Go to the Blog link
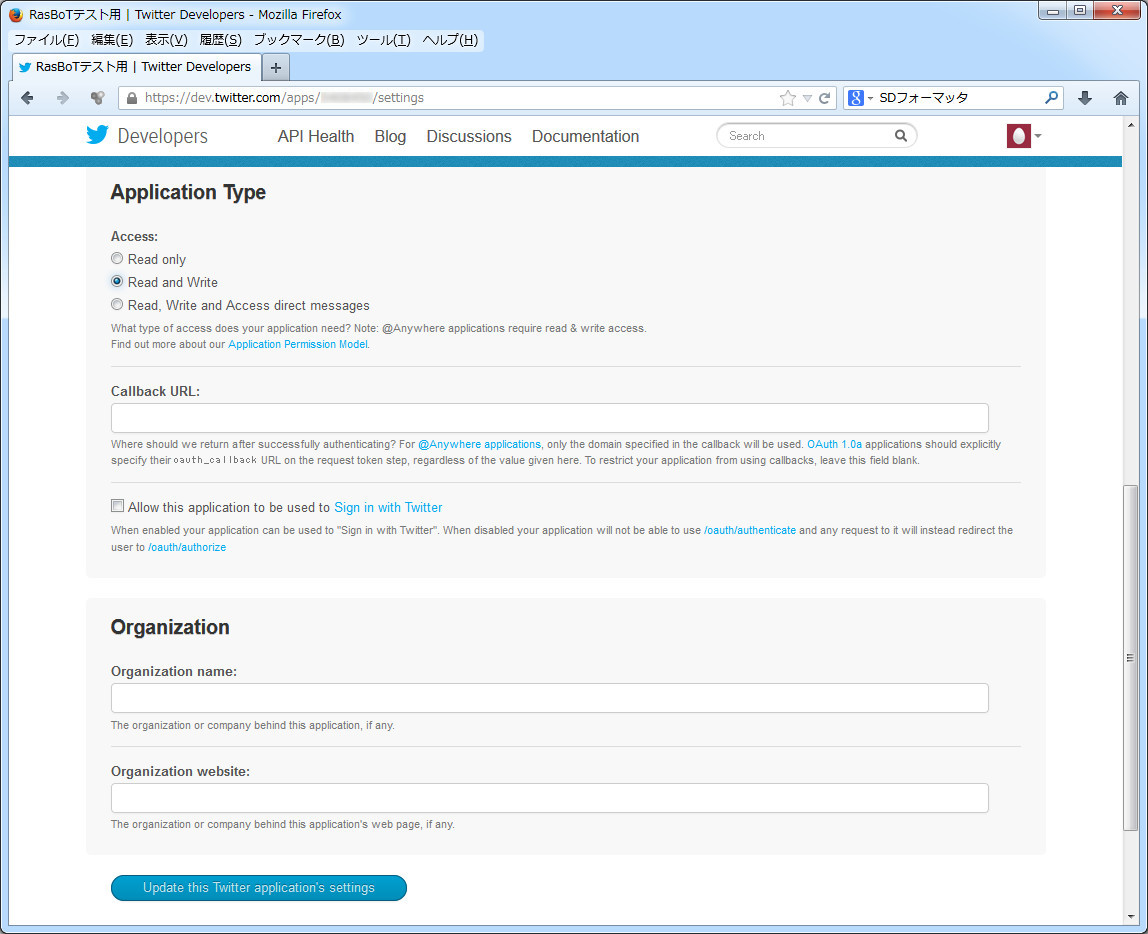 pos(390,136)
